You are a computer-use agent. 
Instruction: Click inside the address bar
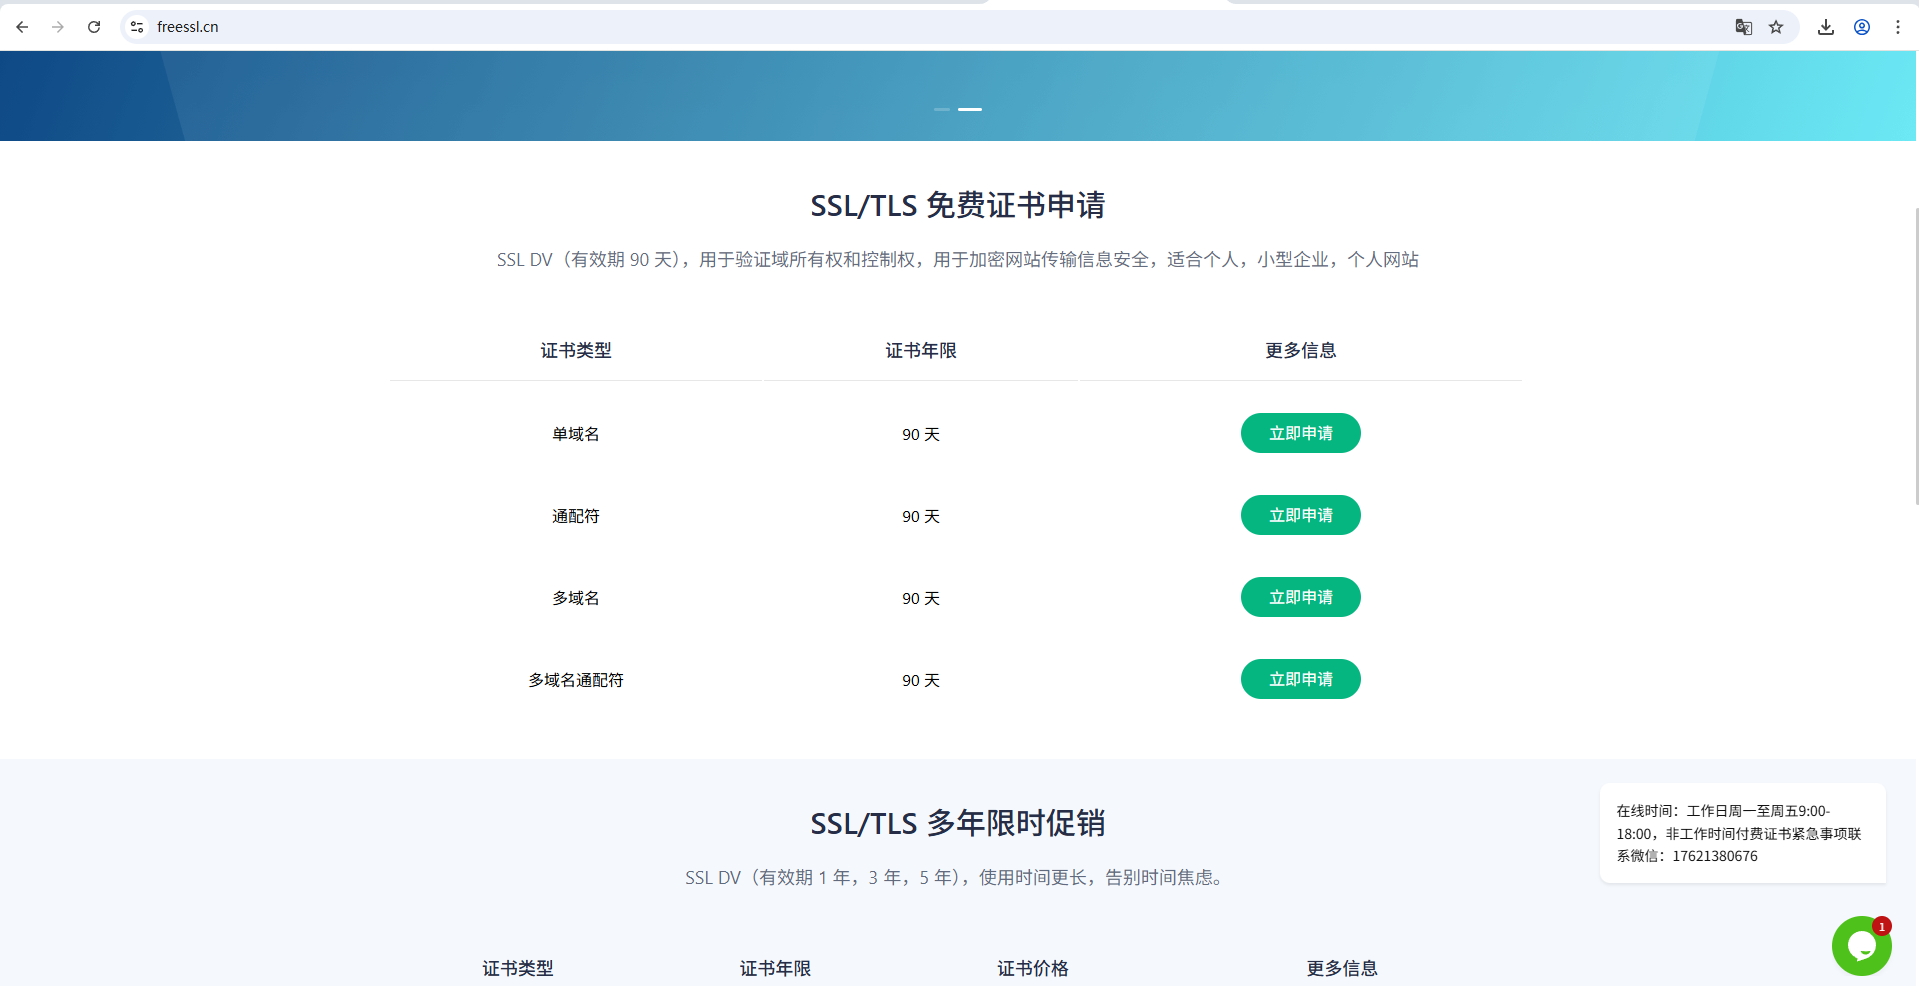400,27
